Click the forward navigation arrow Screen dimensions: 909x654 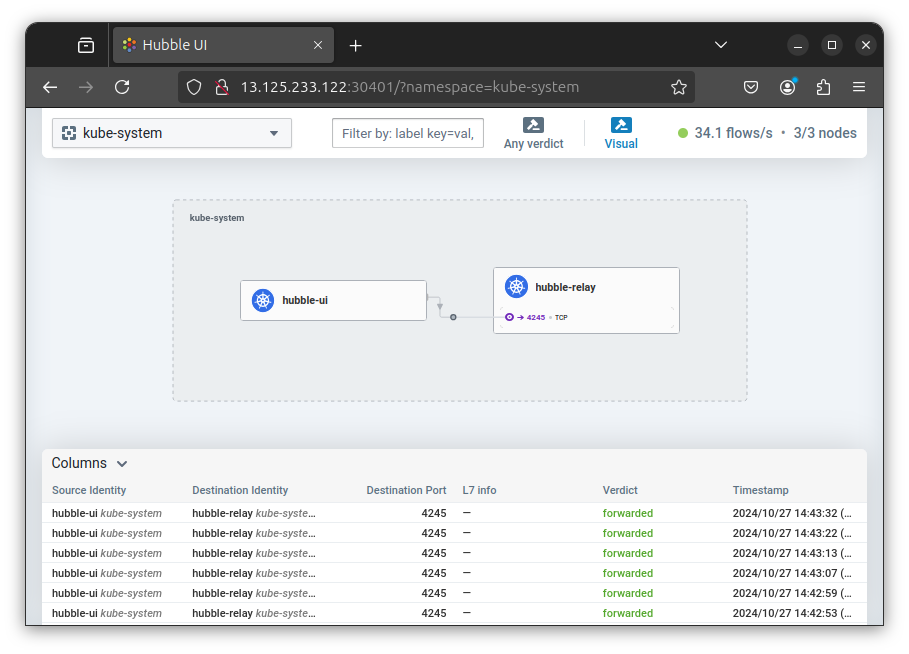pos(86,87)
